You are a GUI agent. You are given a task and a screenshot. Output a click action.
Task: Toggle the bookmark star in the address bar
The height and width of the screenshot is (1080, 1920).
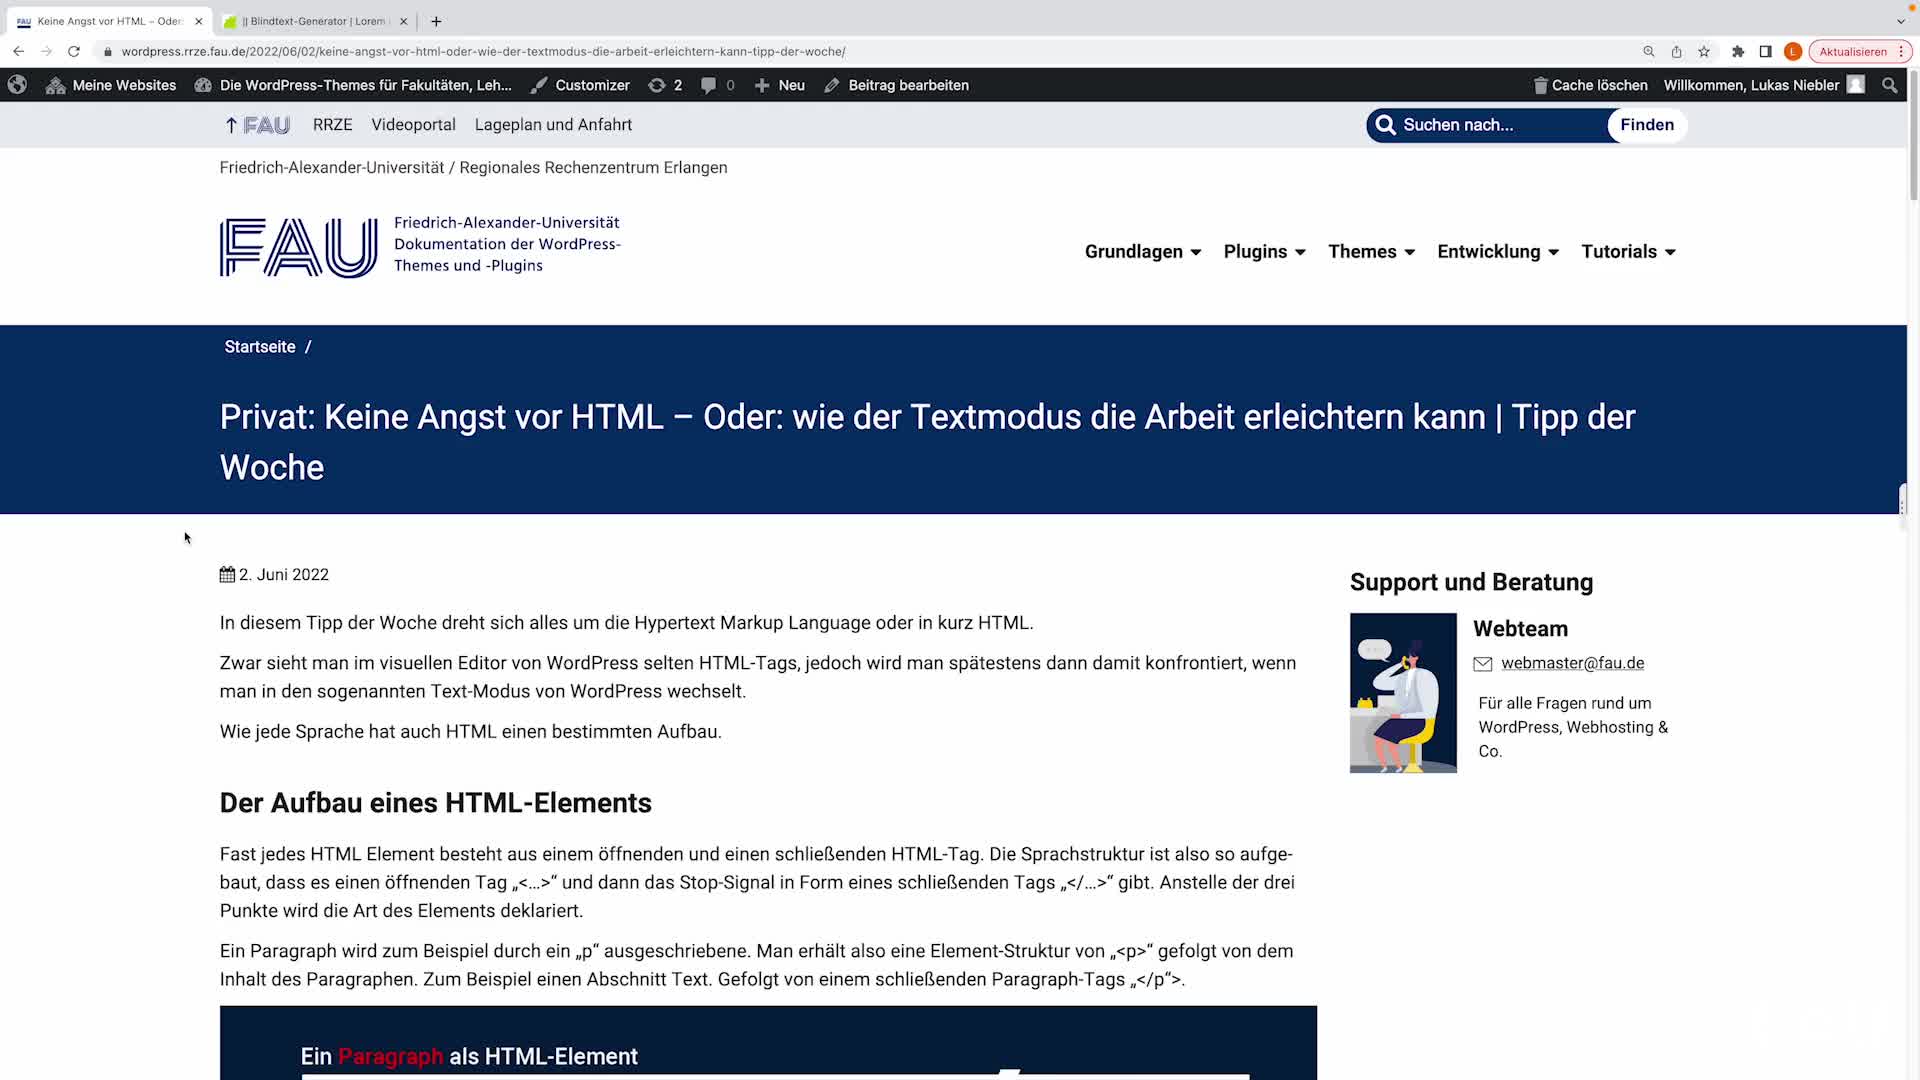point(1704,51)
